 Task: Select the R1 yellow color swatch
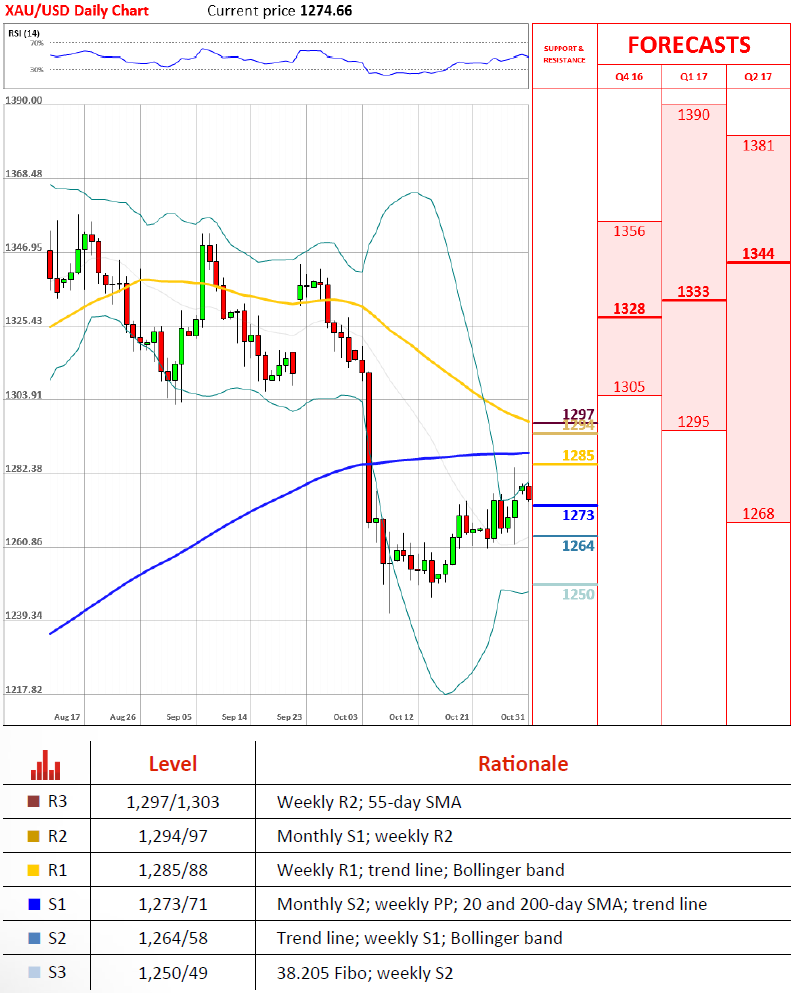34,871
